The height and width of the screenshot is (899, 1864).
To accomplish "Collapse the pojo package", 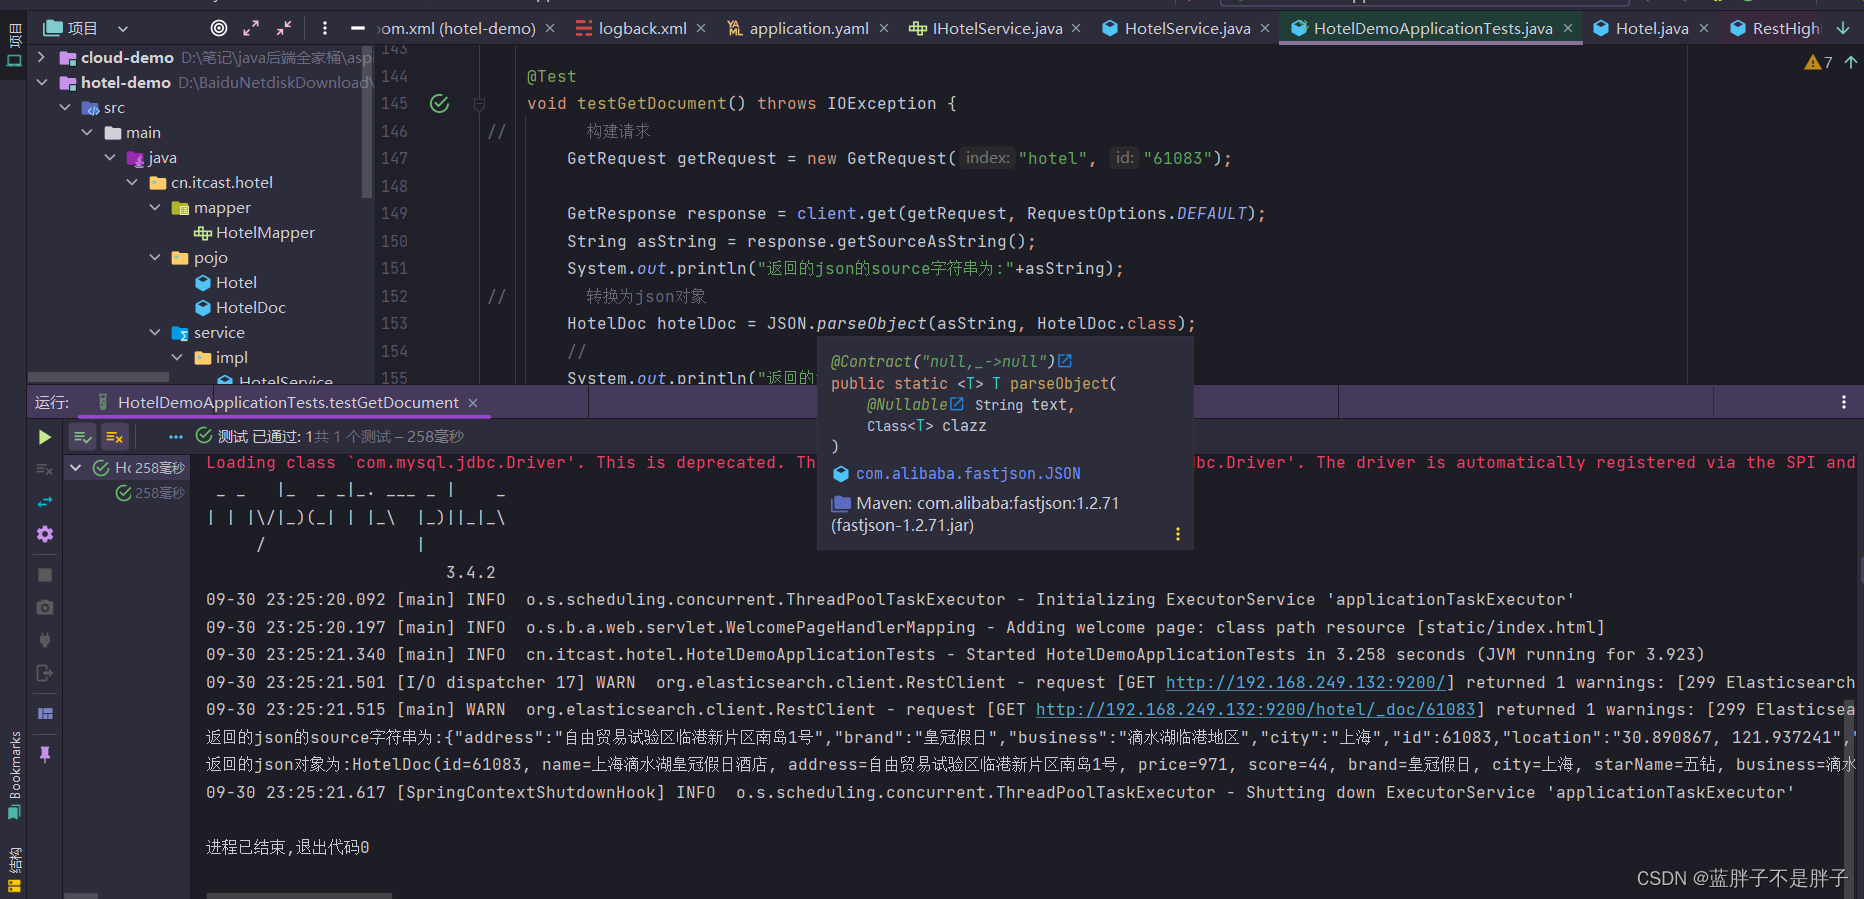I will 155,257.
